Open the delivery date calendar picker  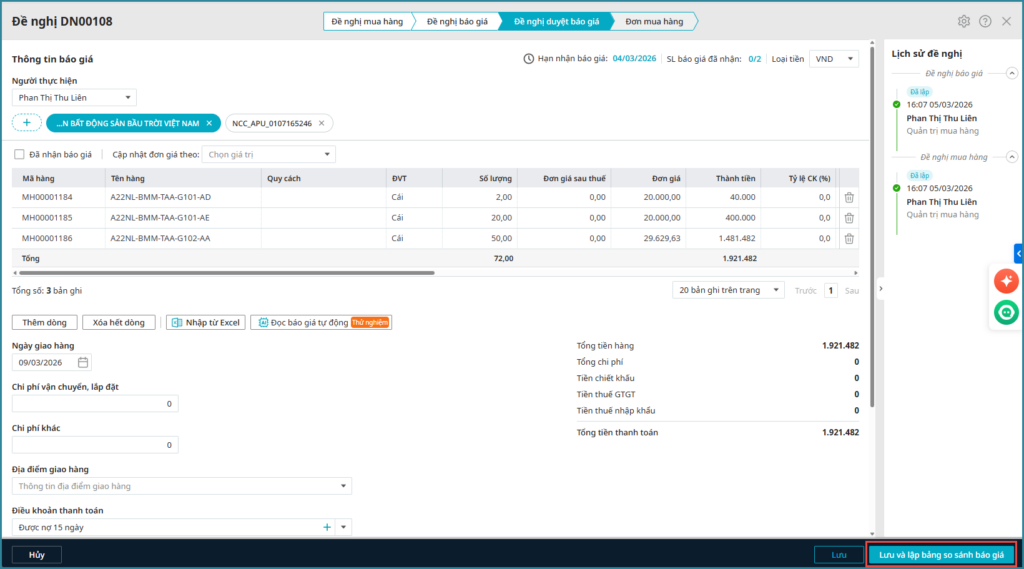point(83,363)
